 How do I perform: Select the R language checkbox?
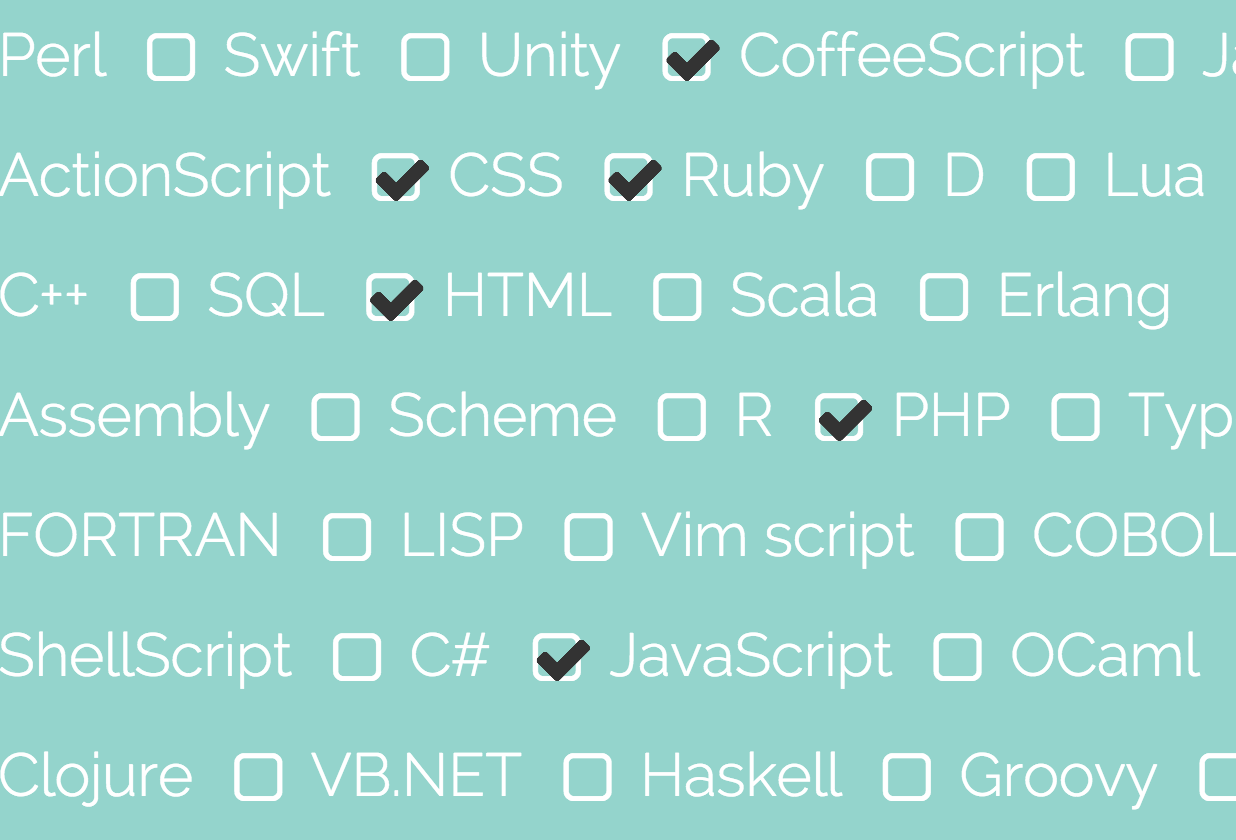click(x=682, y=417)
